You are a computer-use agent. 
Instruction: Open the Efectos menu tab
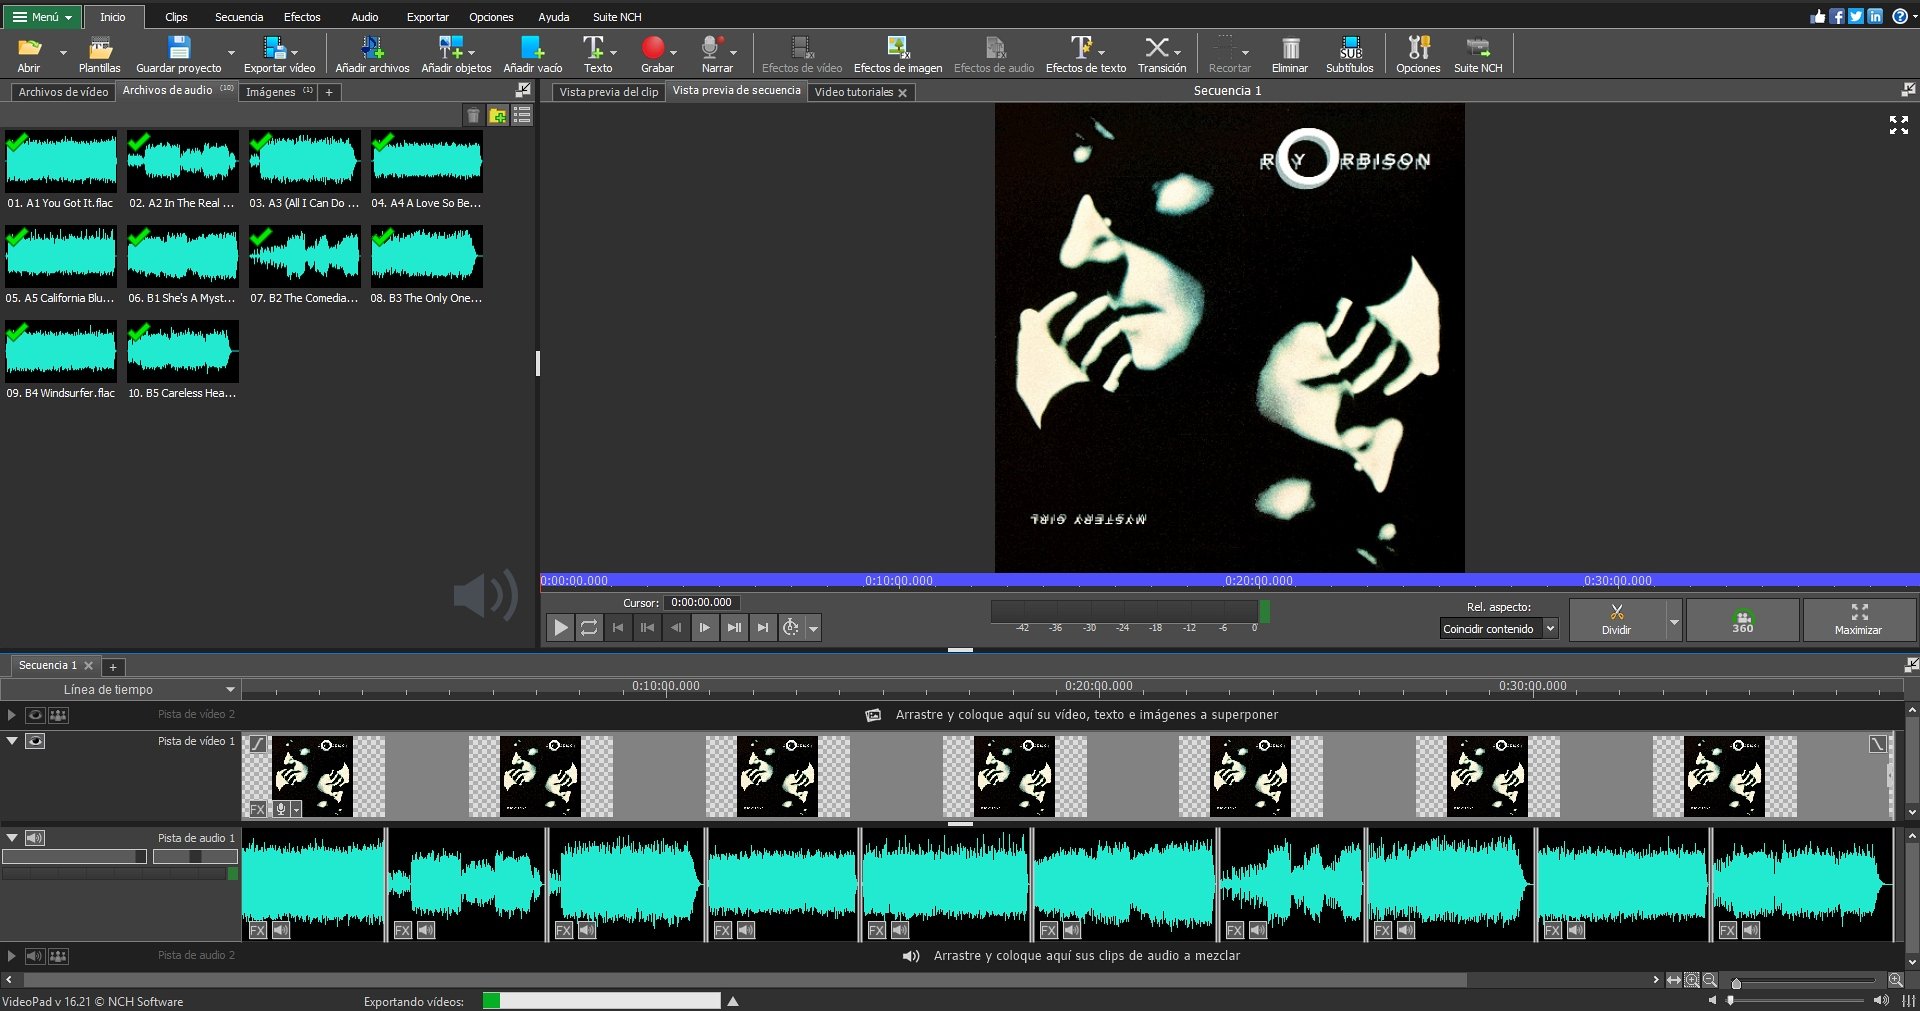click(302, 17)
